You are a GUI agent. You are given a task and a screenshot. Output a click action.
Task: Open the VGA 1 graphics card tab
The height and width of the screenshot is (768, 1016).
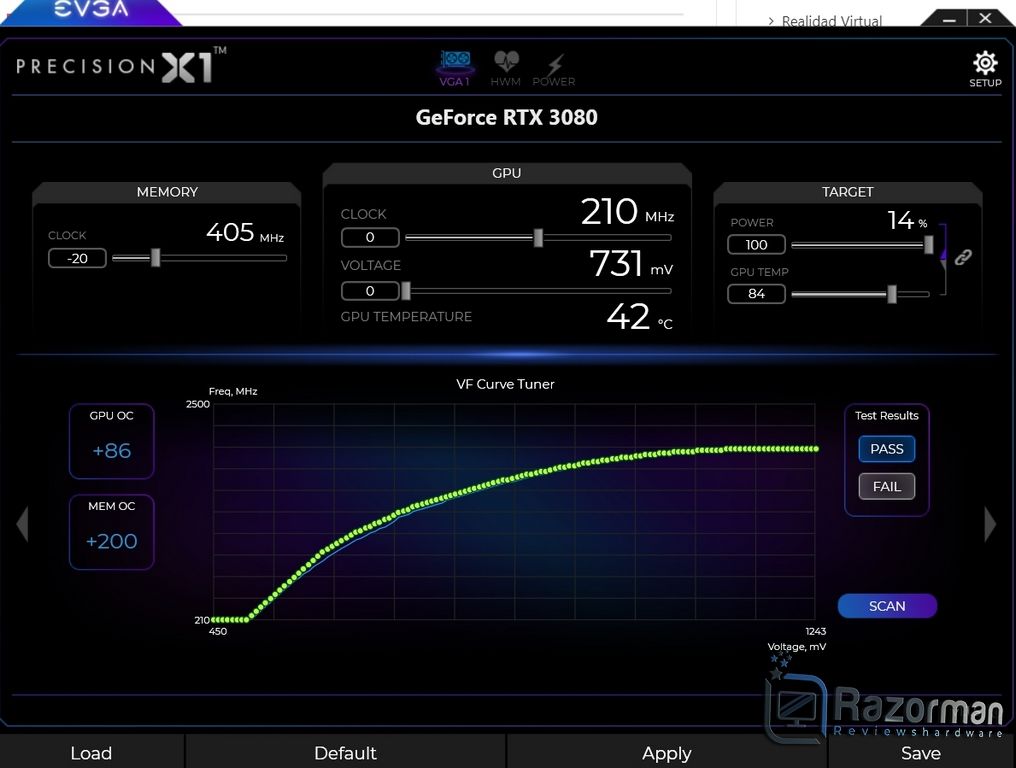(x=455, y=69)
